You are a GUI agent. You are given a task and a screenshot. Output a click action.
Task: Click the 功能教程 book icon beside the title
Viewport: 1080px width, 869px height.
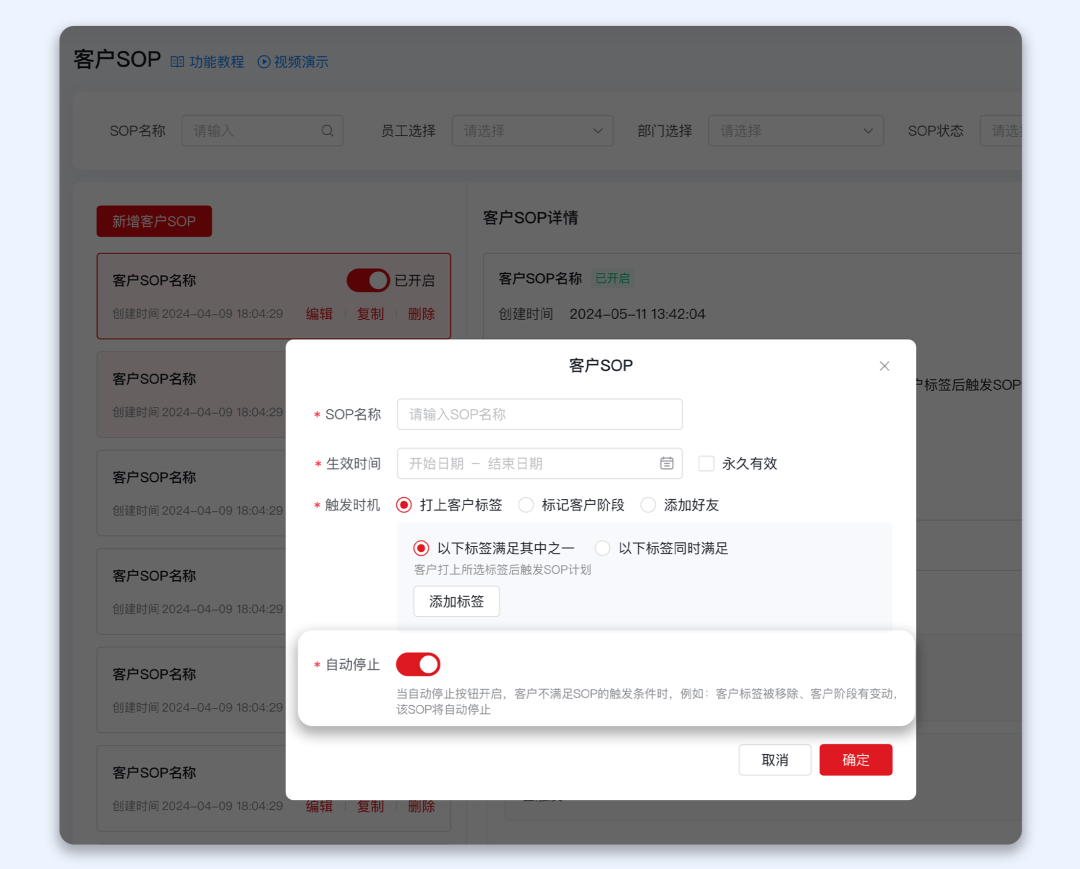click(x=177, y=61)
